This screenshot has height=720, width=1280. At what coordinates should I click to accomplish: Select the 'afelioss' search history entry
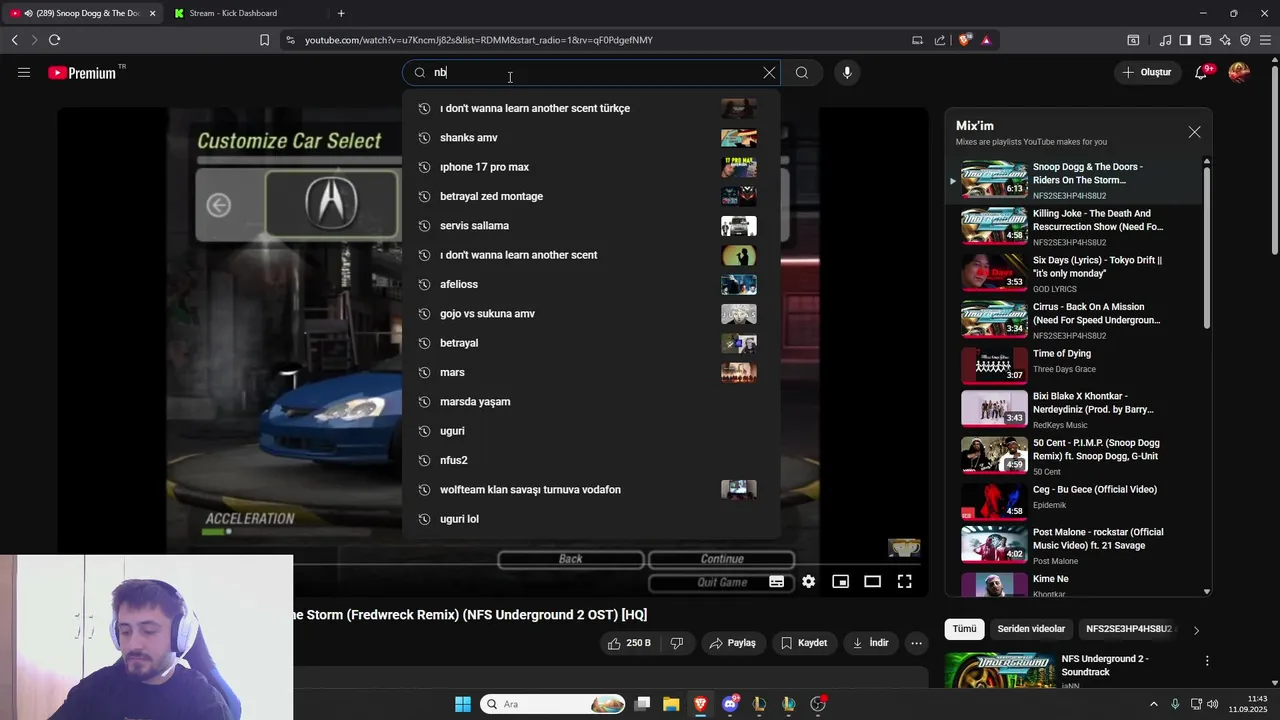[x=591, y=284]
